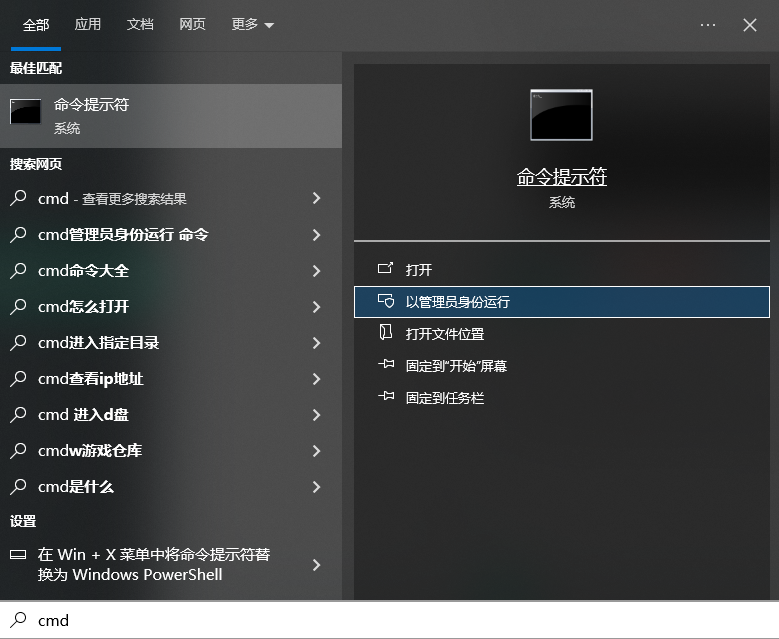Click search icon beside cmd管理员身份运行 命令

click(x=18, y=234)
